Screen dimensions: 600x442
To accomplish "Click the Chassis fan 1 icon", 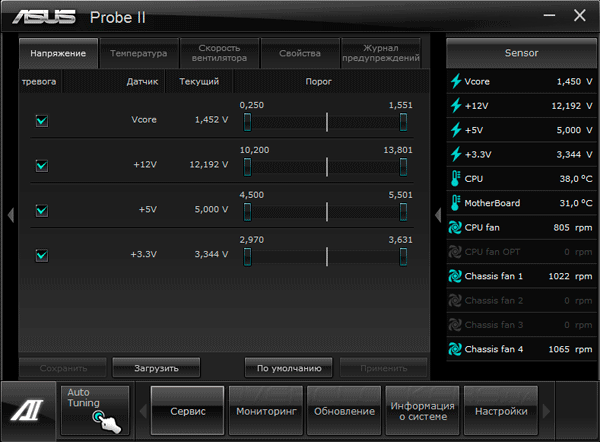I will pyautogui.click(x=455, y=276).
